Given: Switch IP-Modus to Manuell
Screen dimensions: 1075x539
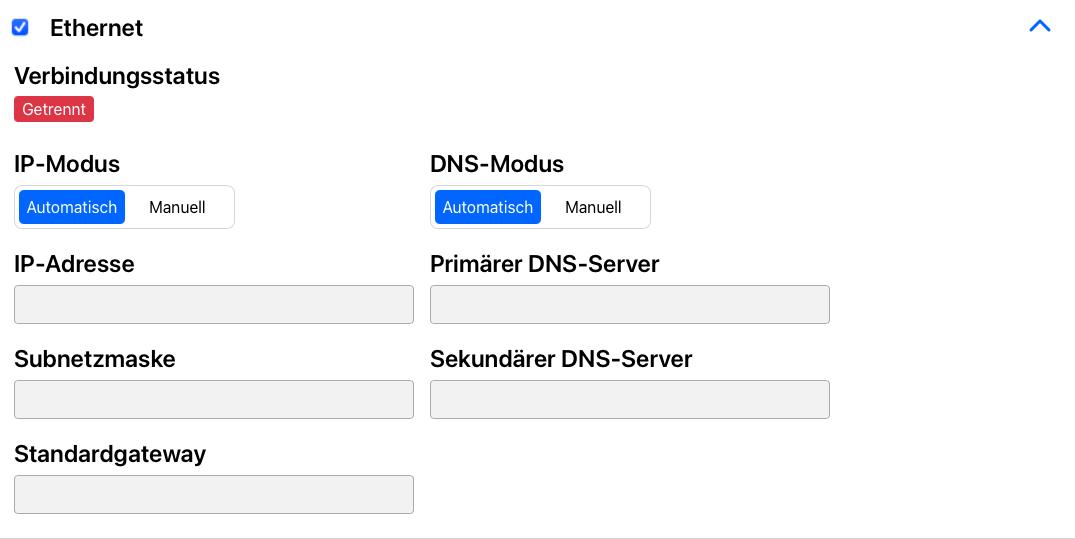Looking at the screenshot, I should [x=177, y=207].
